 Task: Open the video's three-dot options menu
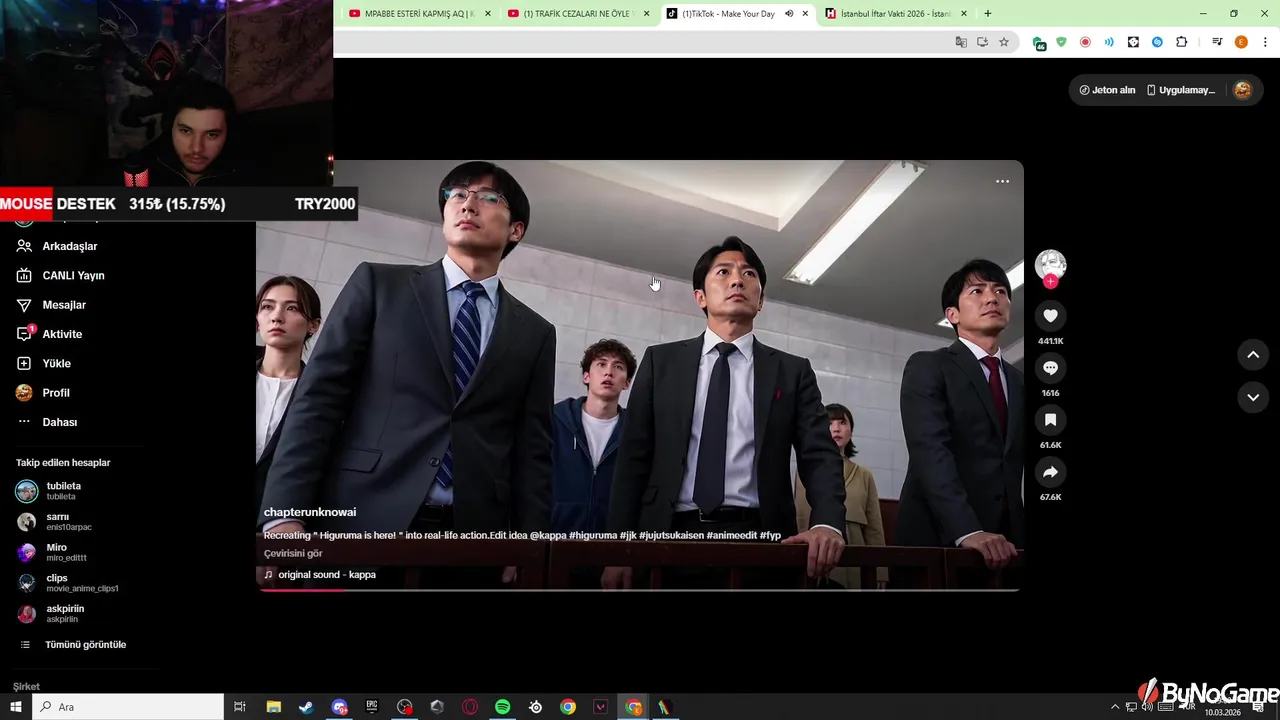1002,181
